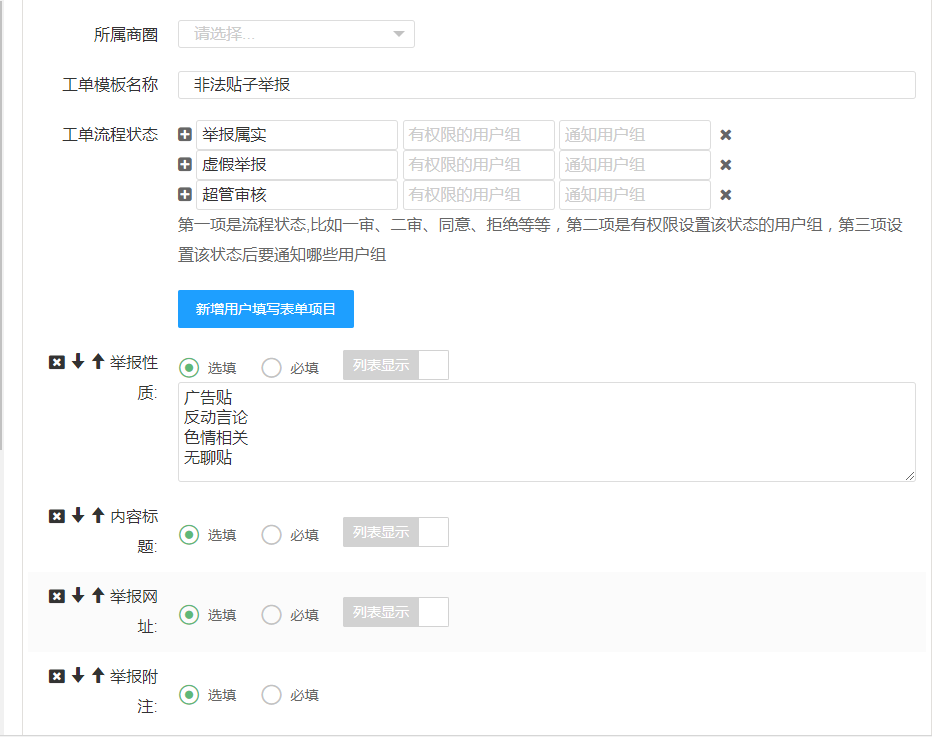Open permitted user group selector for 举报属实
Screen dimensions: 932x737
tap(478, 135)
